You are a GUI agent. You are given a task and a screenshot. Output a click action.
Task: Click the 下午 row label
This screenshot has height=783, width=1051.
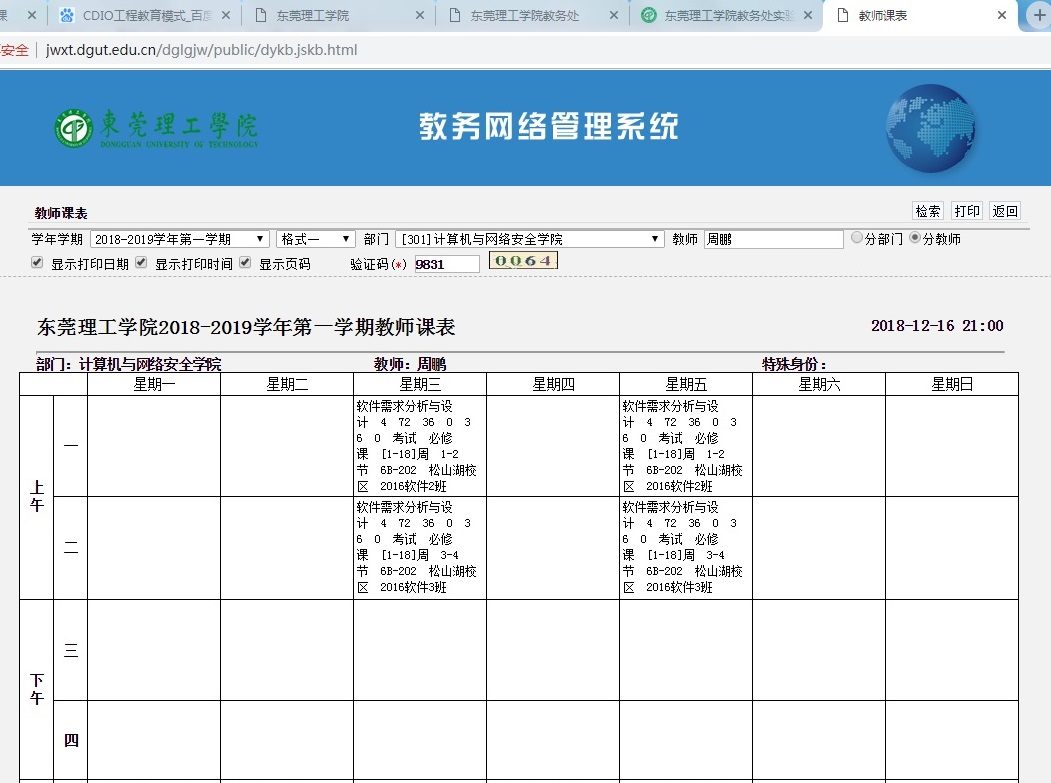(37, 690)
